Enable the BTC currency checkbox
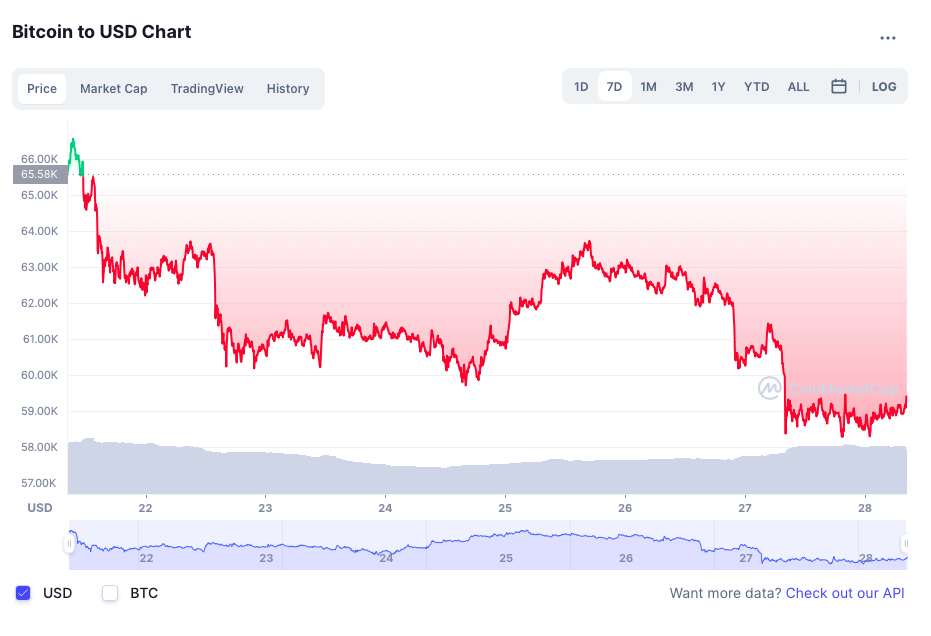The width and height of the screenshot is (931, 636). pyautogui.click(x=110, y=593)
